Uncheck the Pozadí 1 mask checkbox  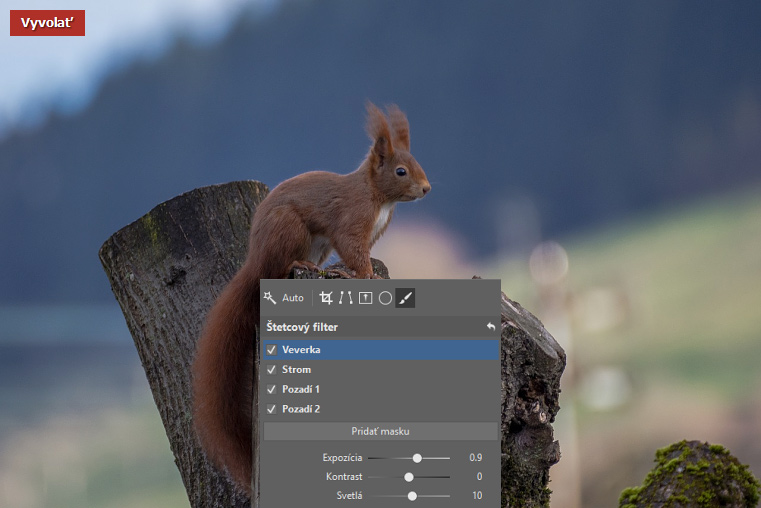[x=271, y=389]
